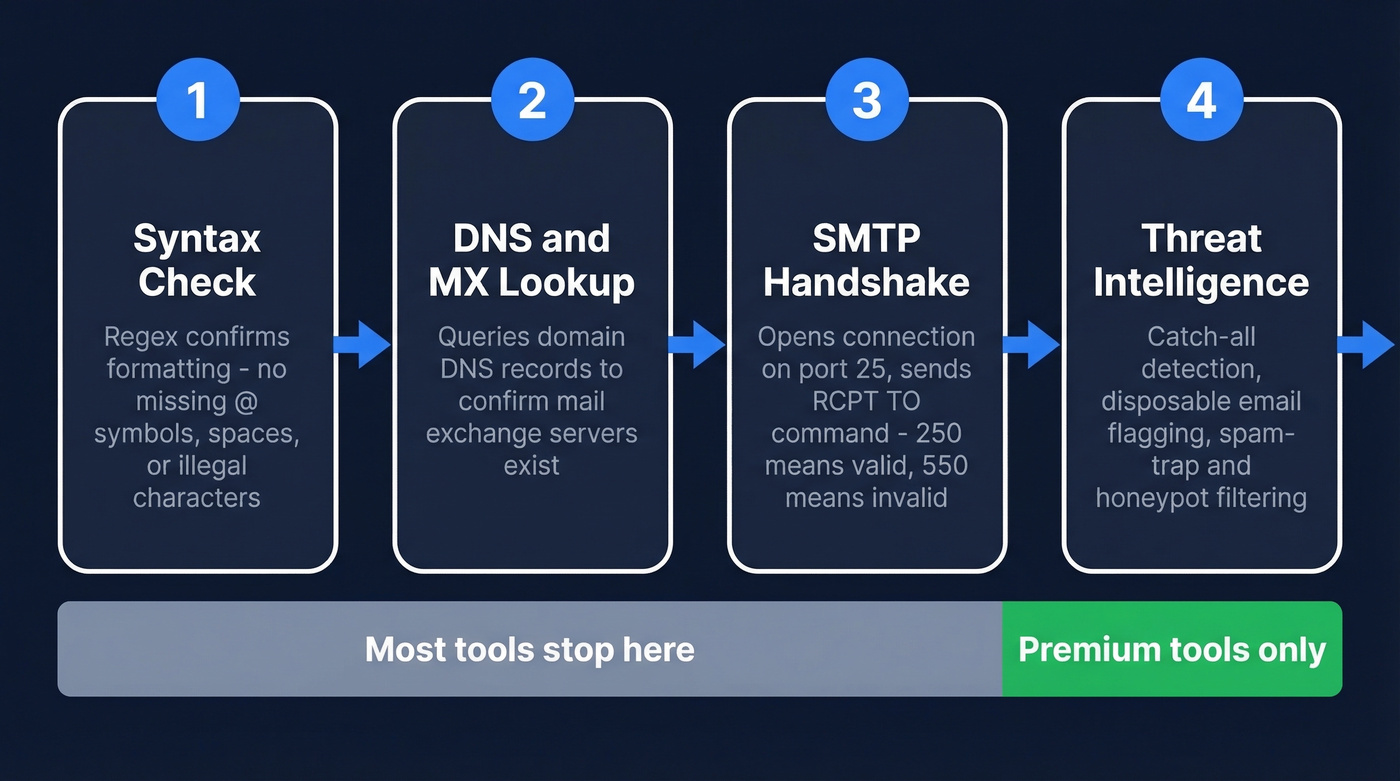Select the step 1 number badge
The width and height of the screenshot is (1400, 781).
coord(197,100)
